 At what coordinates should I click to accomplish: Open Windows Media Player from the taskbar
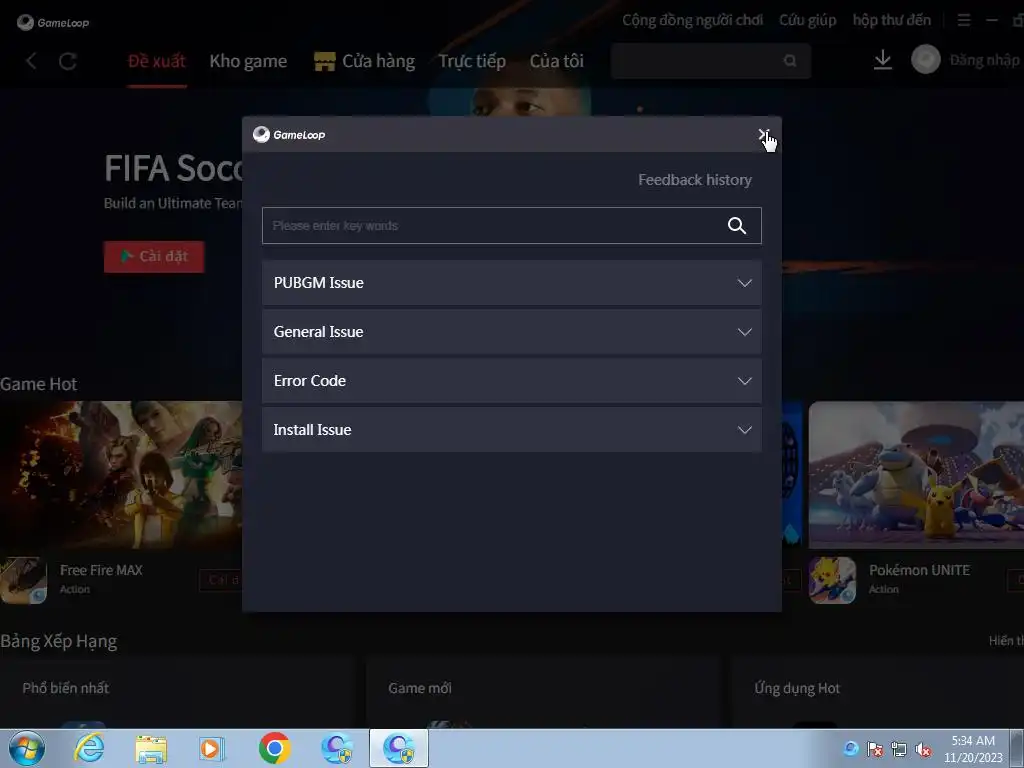212,749
